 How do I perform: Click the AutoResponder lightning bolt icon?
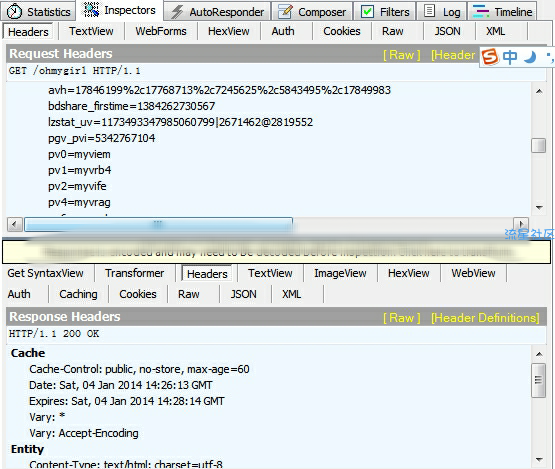[177, 12]
